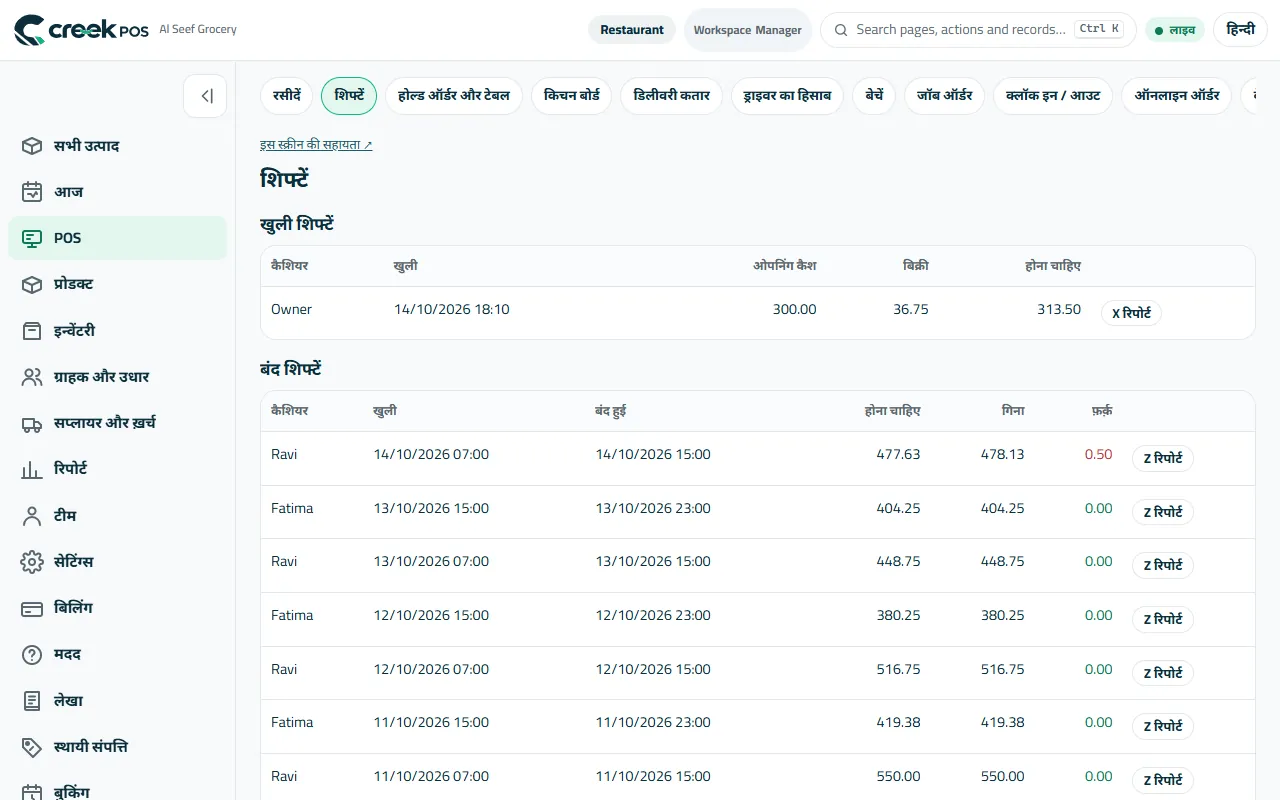Image resolution: width=1280 pixels, height=800 pixels.
Task: Click the सभी उत्पाद box icon
Action: tap(32, 146)
